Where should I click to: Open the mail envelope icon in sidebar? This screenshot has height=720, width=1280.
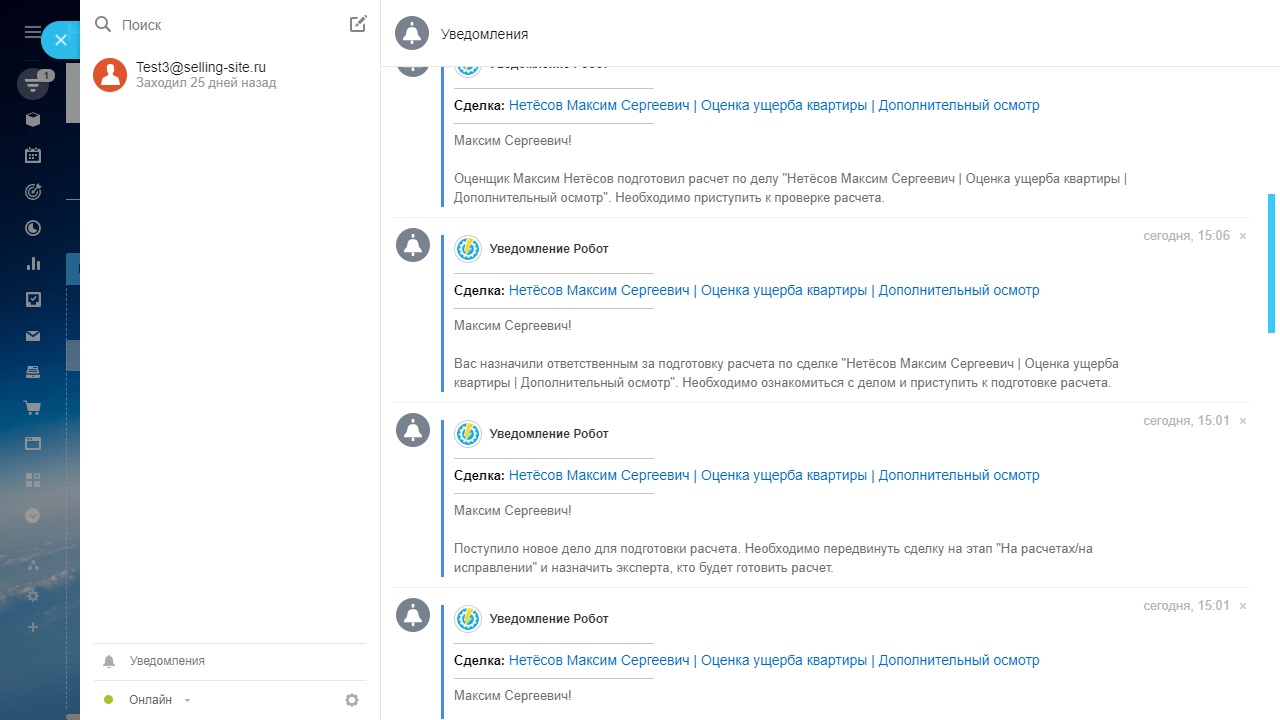(x=33, y=336)
